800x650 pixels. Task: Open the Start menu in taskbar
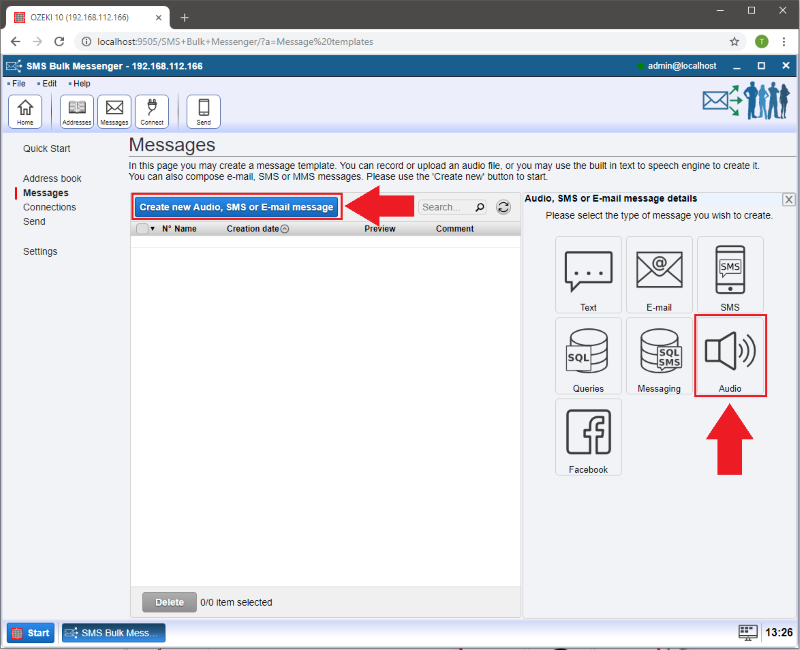coord(31,633)
